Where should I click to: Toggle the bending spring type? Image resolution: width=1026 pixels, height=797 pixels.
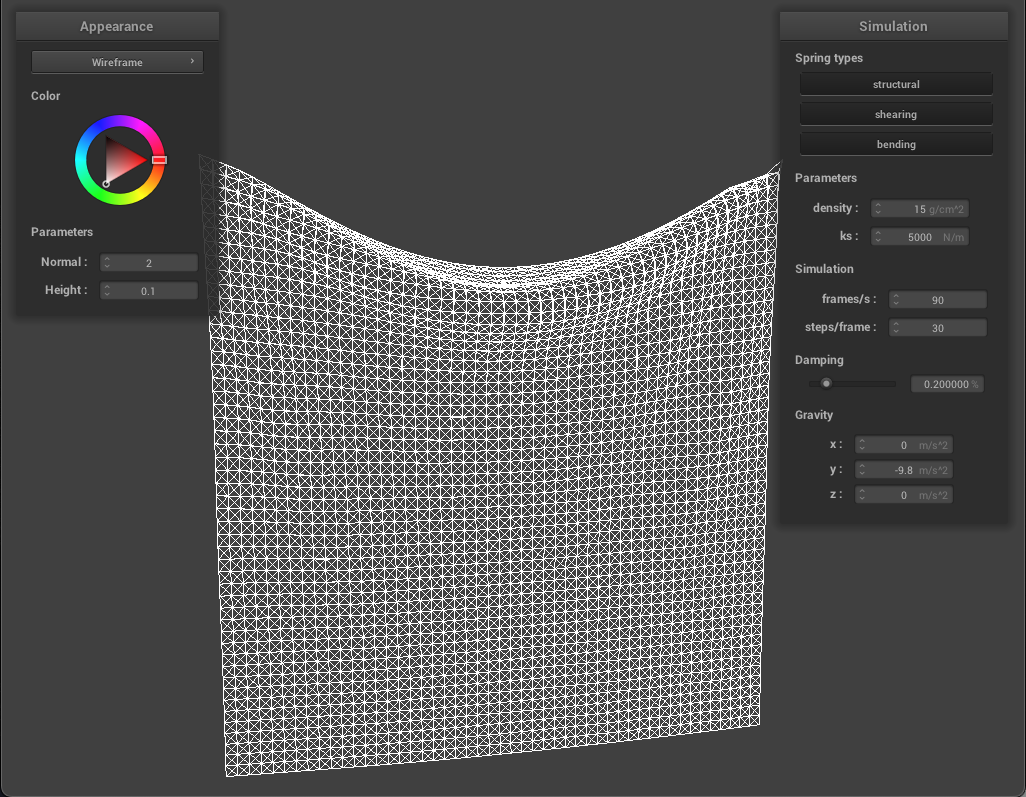click(896, 145)
